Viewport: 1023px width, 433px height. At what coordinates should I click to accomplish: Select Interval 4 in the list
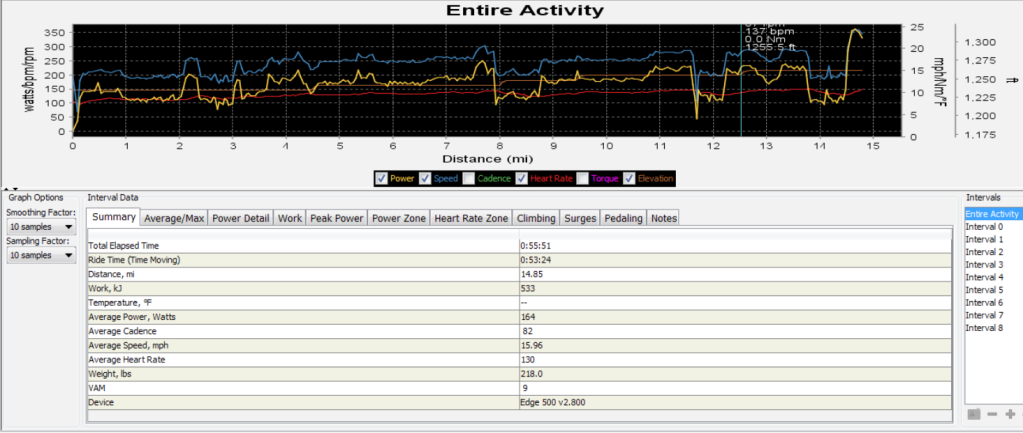[x=985, y=277]
